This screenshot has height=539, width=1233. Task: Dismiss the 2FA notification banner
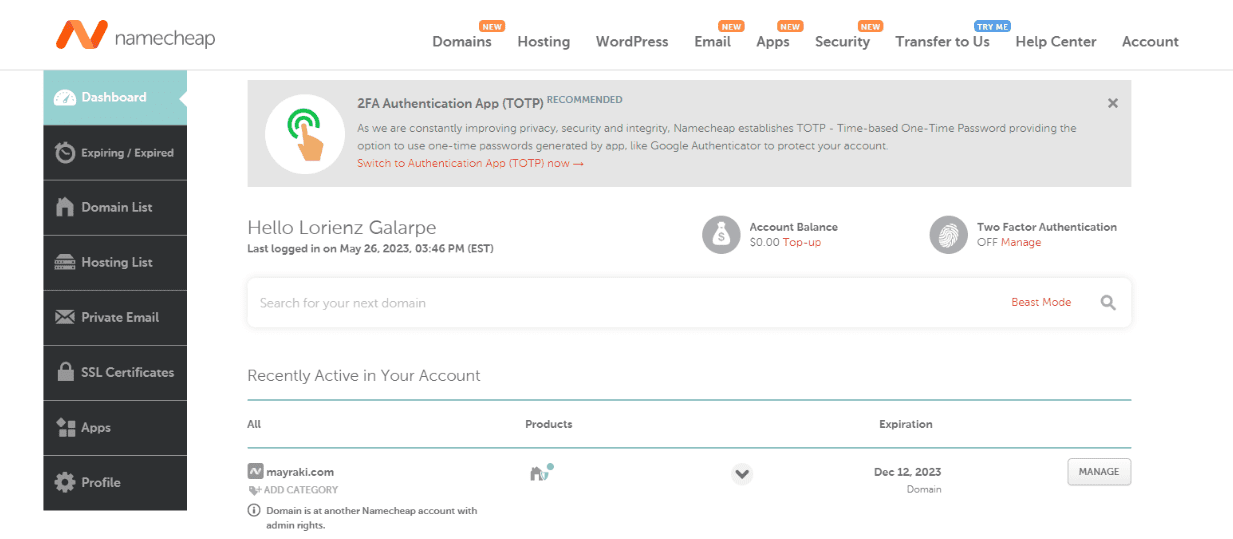[1113, 103]
